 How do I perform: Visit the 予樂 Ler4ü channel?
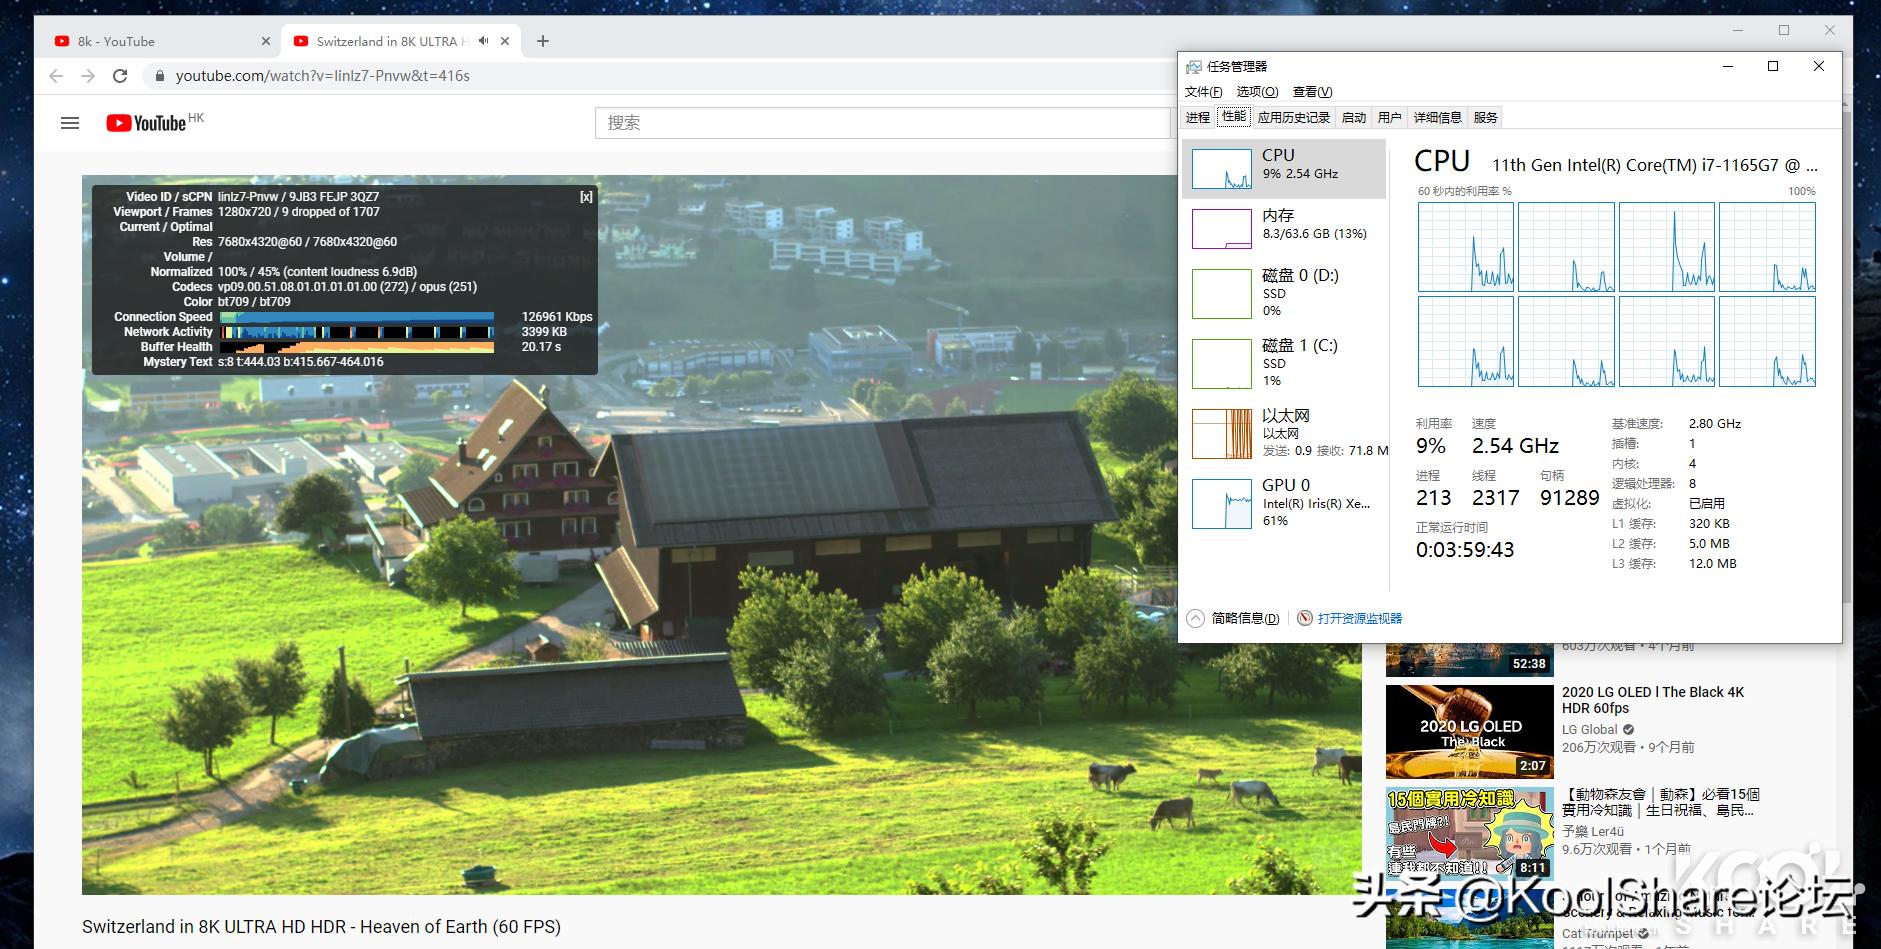click(x=1593, y=831)
